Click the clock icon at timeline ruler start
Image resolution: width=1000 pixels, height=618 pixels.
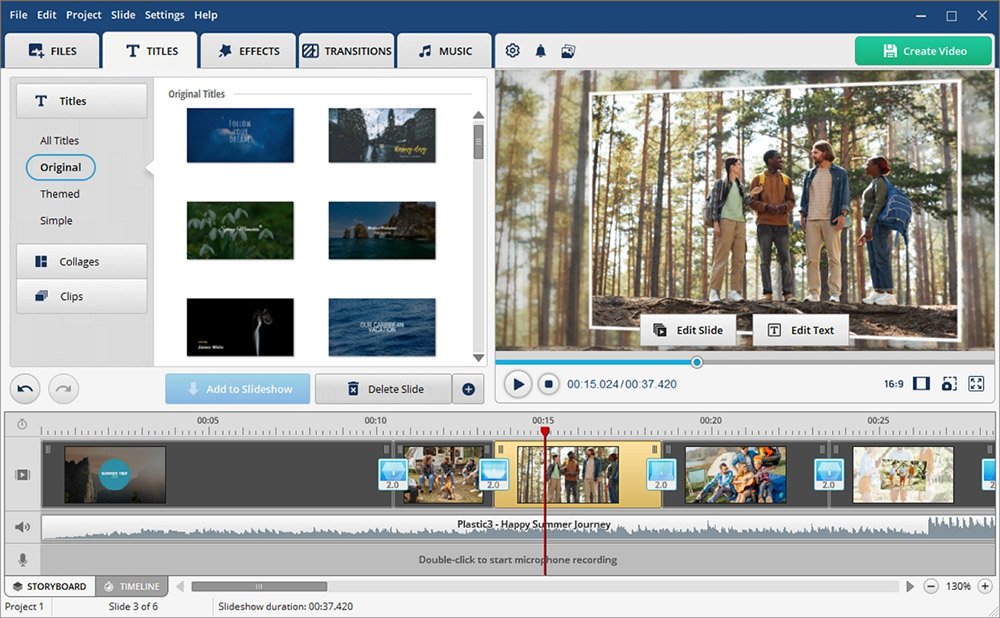pyautogui.click(x=22, y=424)
